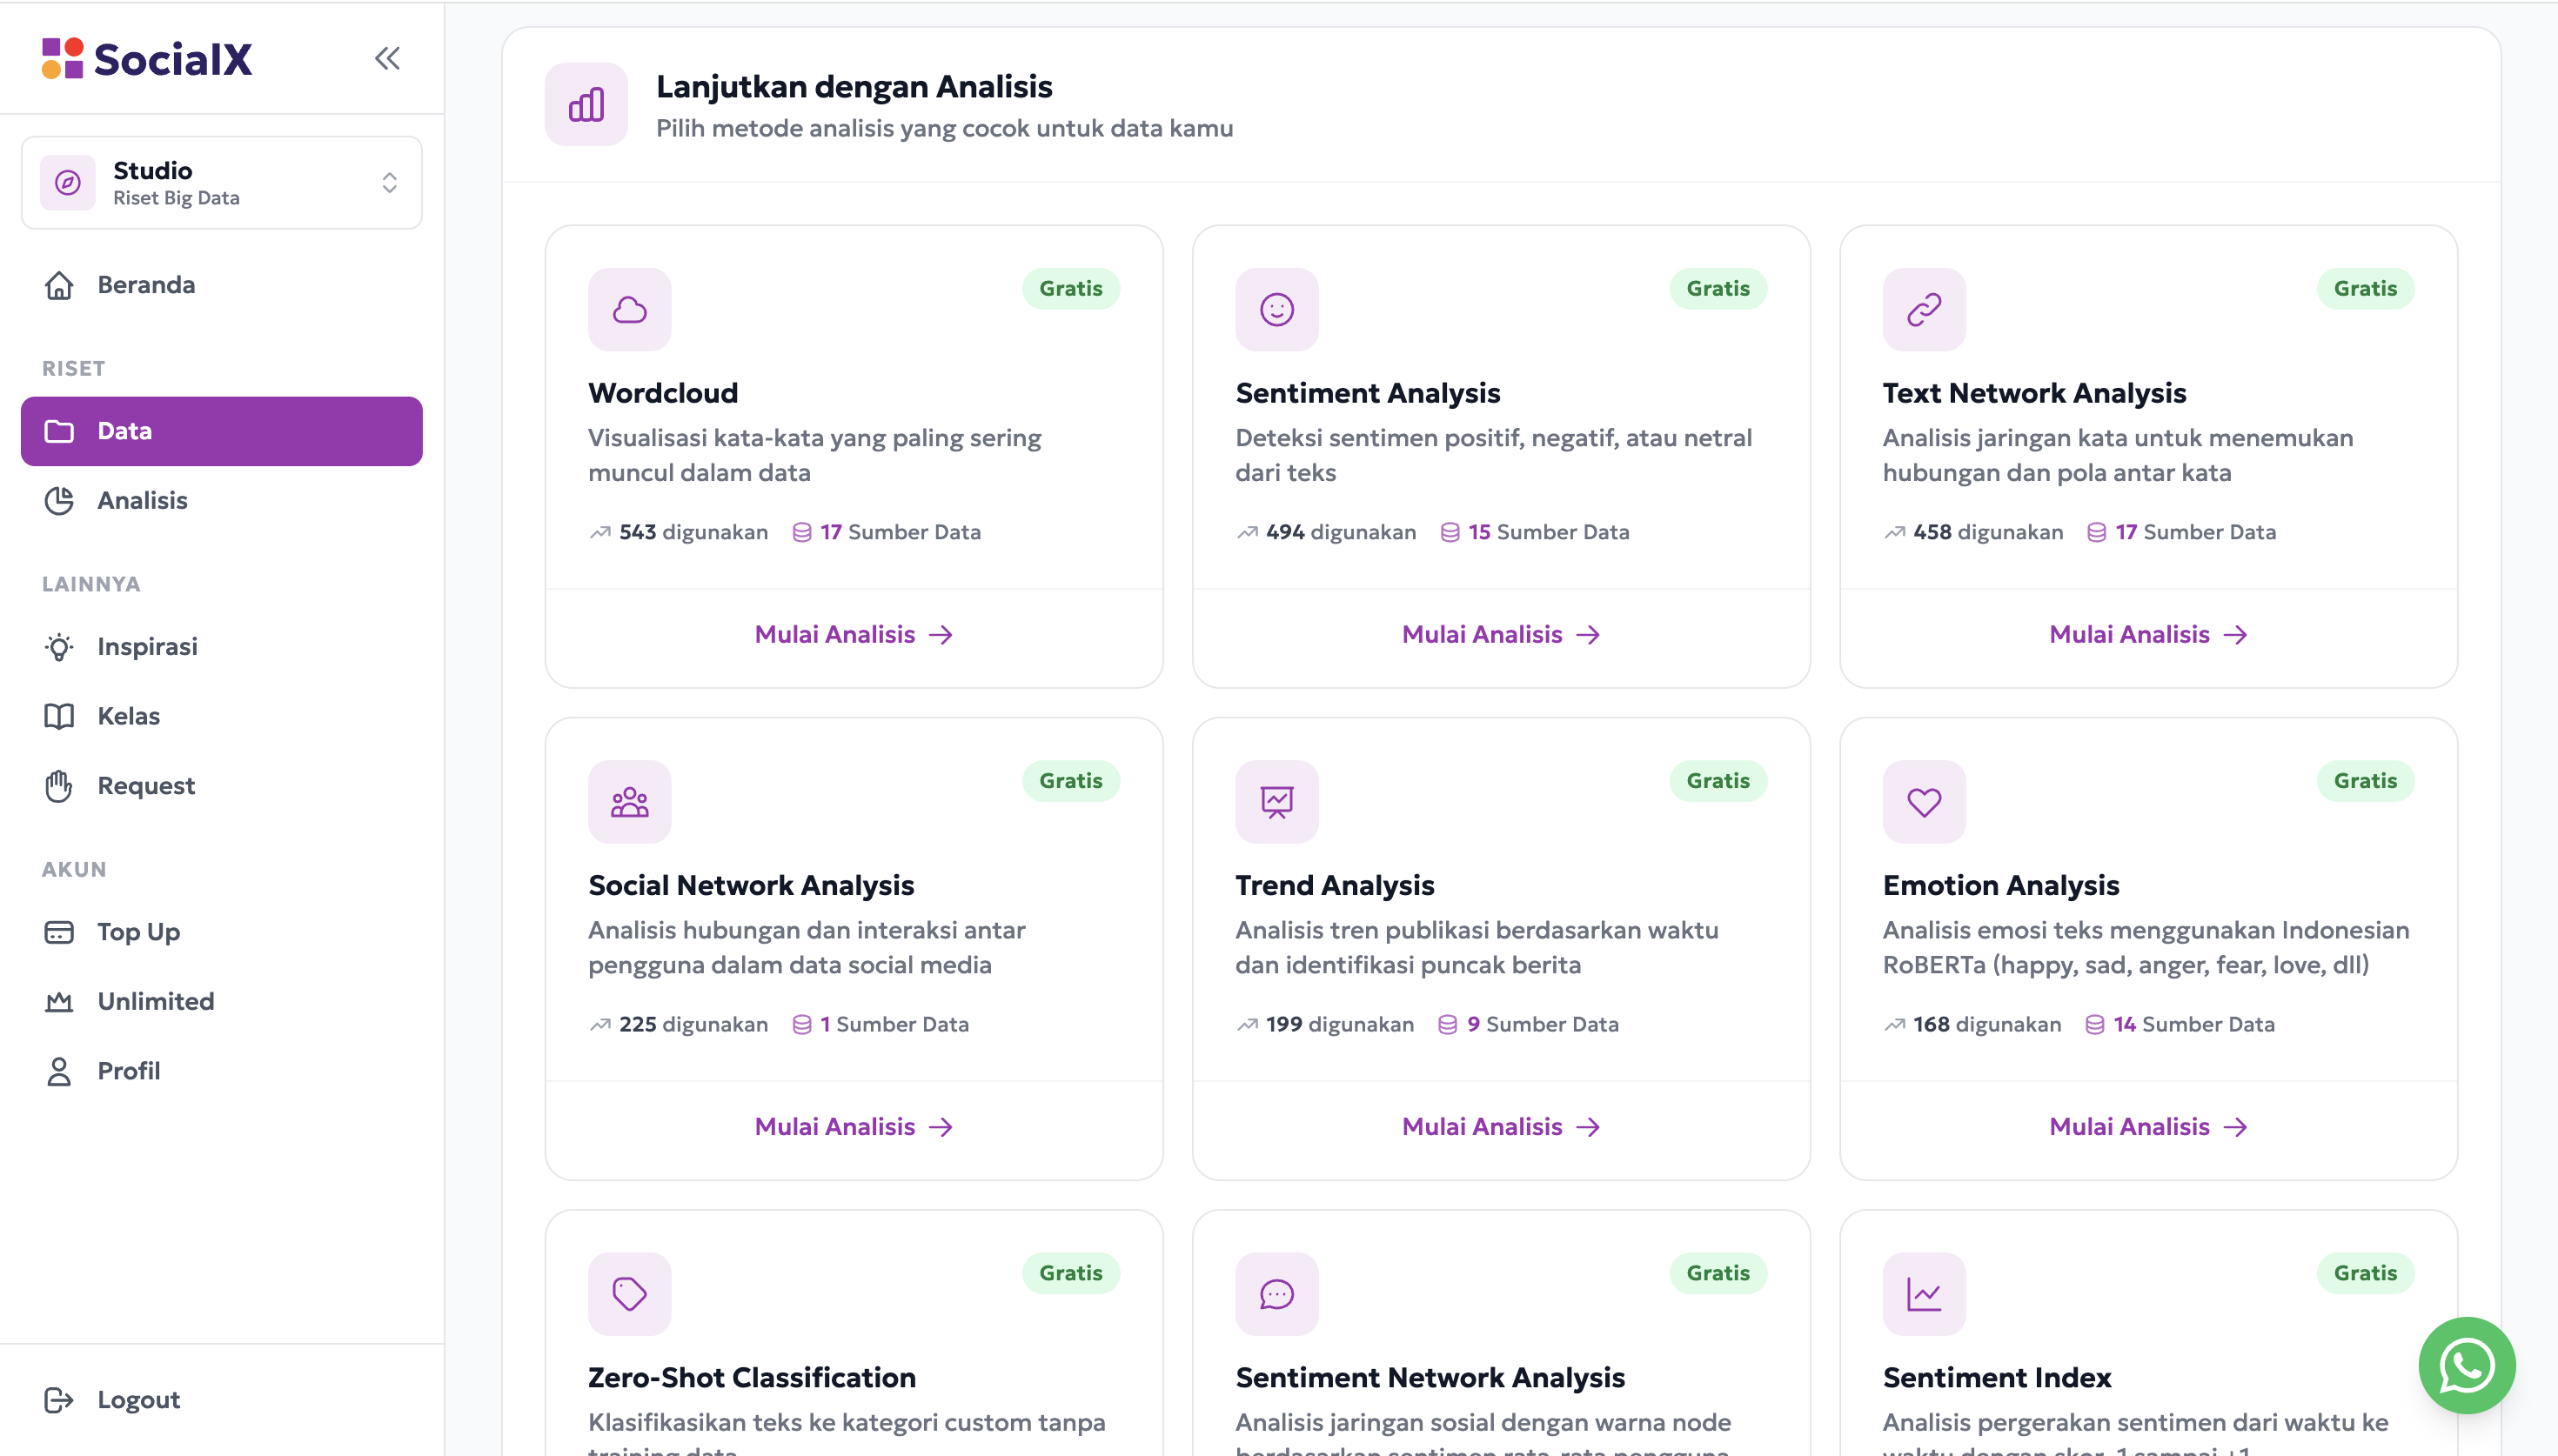The image size is (2558, 1456).
Task: Click the Text Network Analysis link icon
Action: tap(1924, 309)
